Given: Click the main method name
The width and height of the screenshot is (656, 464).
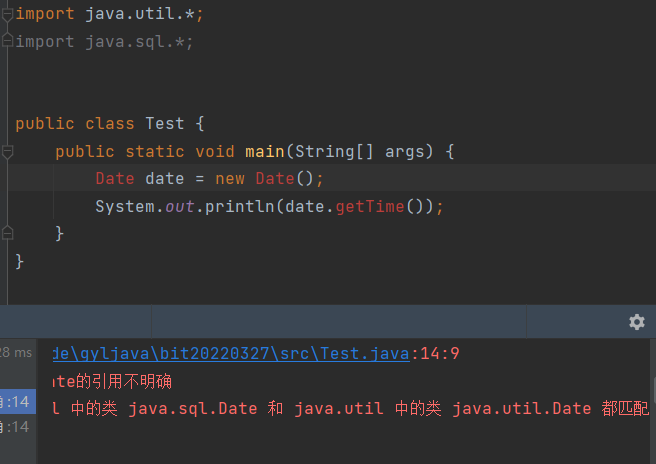Looking at the screenshot, I should [x=264, y=151].
